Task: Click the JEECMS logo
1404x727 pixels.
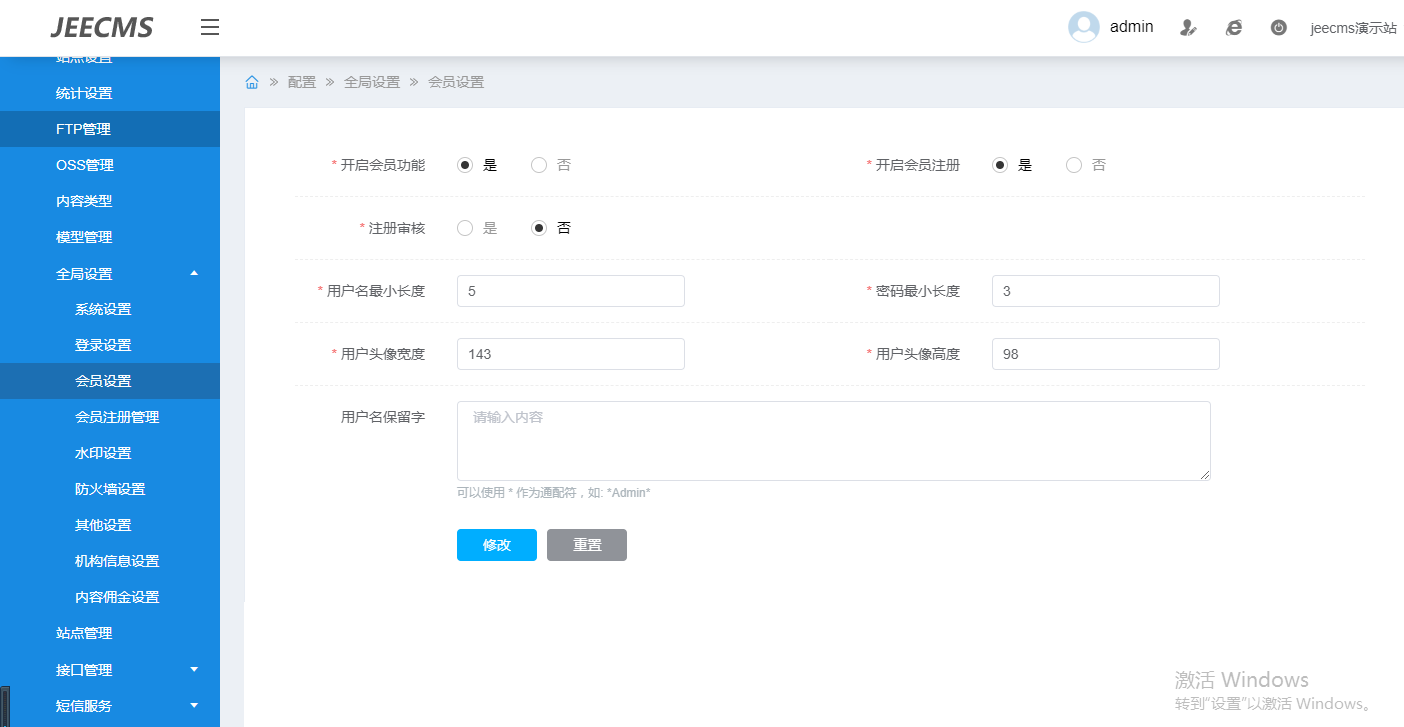Action: click(x=102, y=27)
